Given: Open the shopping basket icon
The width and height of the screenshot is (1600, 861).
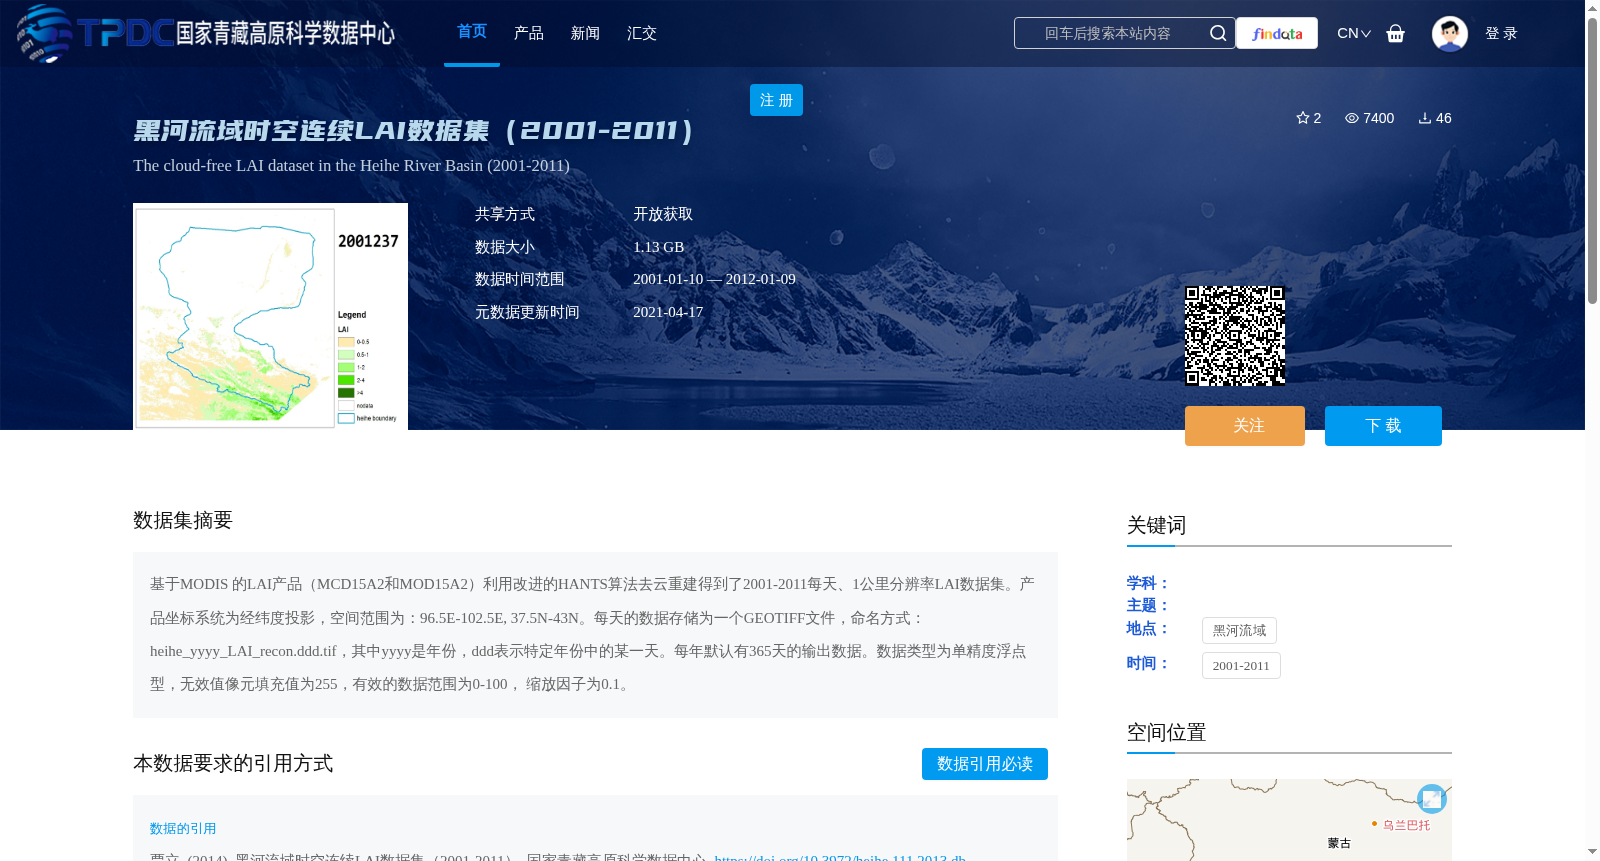Looking at the screenshot, I should [1396, 33].
